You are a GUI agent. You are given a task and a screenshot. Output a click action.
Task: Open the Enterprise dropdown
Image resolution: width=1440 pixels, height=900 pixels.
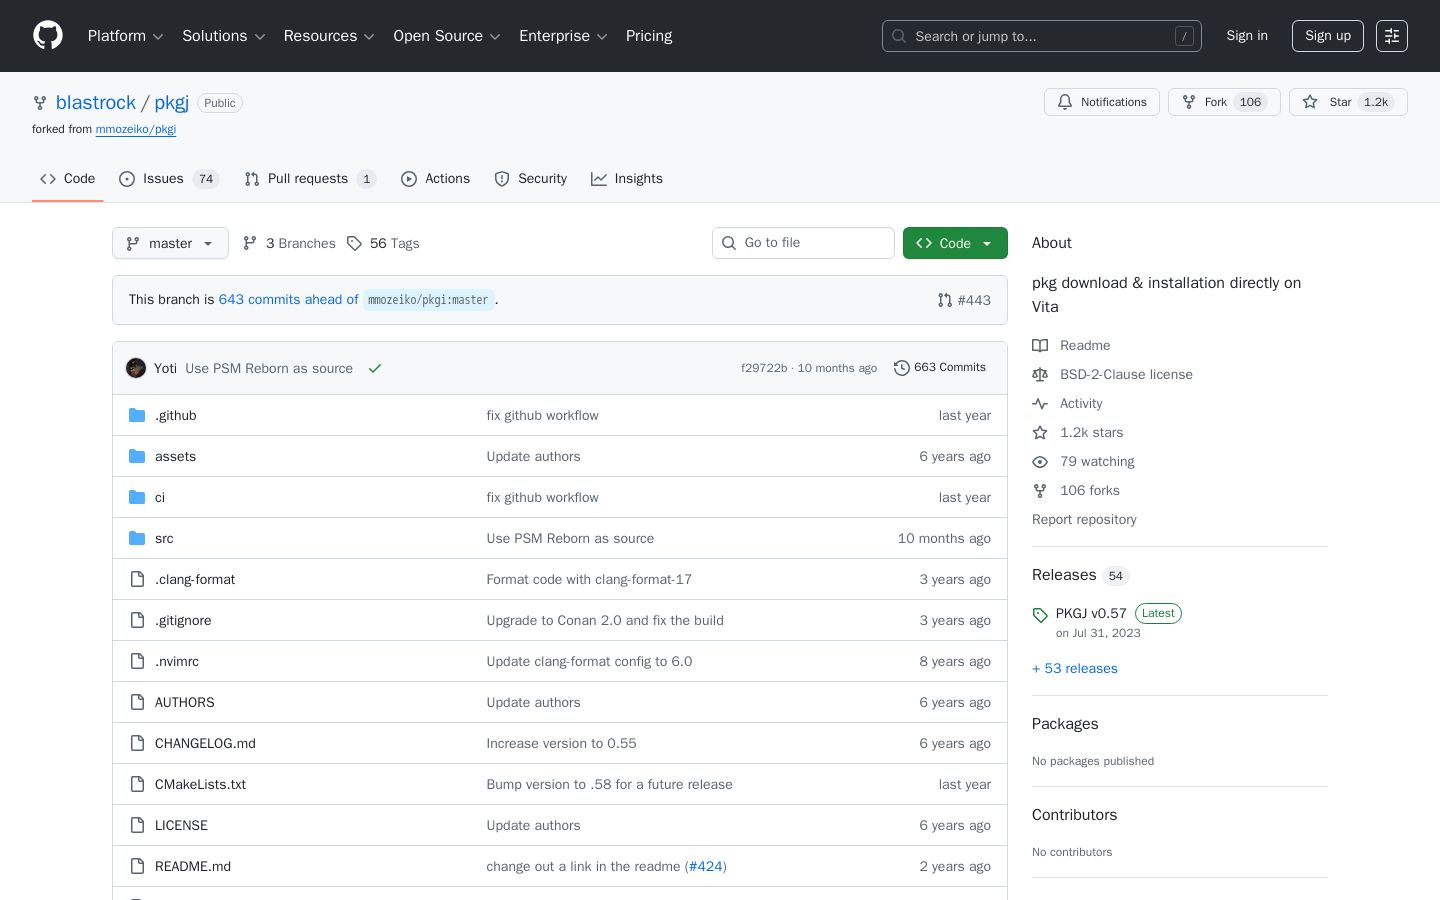[x=563, y=36]
